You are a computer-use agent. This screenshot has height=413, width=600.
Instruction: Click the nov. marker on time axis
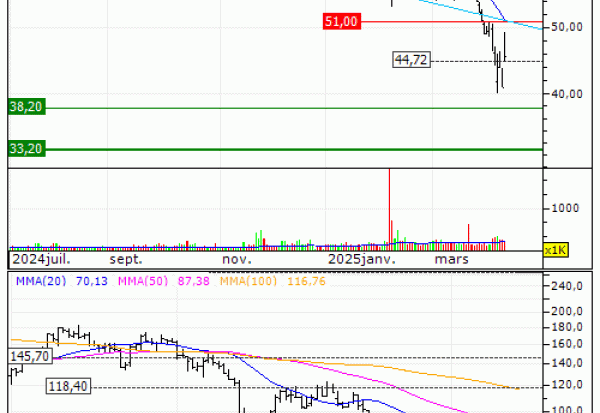(x=235, y=258)
